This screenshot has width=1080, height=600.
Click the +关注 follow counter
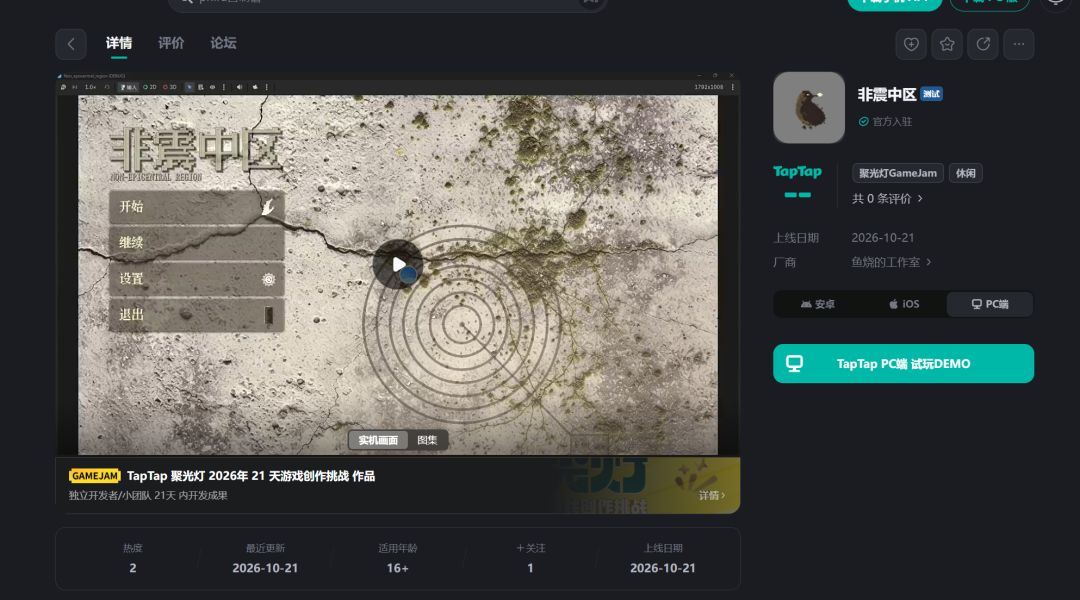[x=530, y=559]
